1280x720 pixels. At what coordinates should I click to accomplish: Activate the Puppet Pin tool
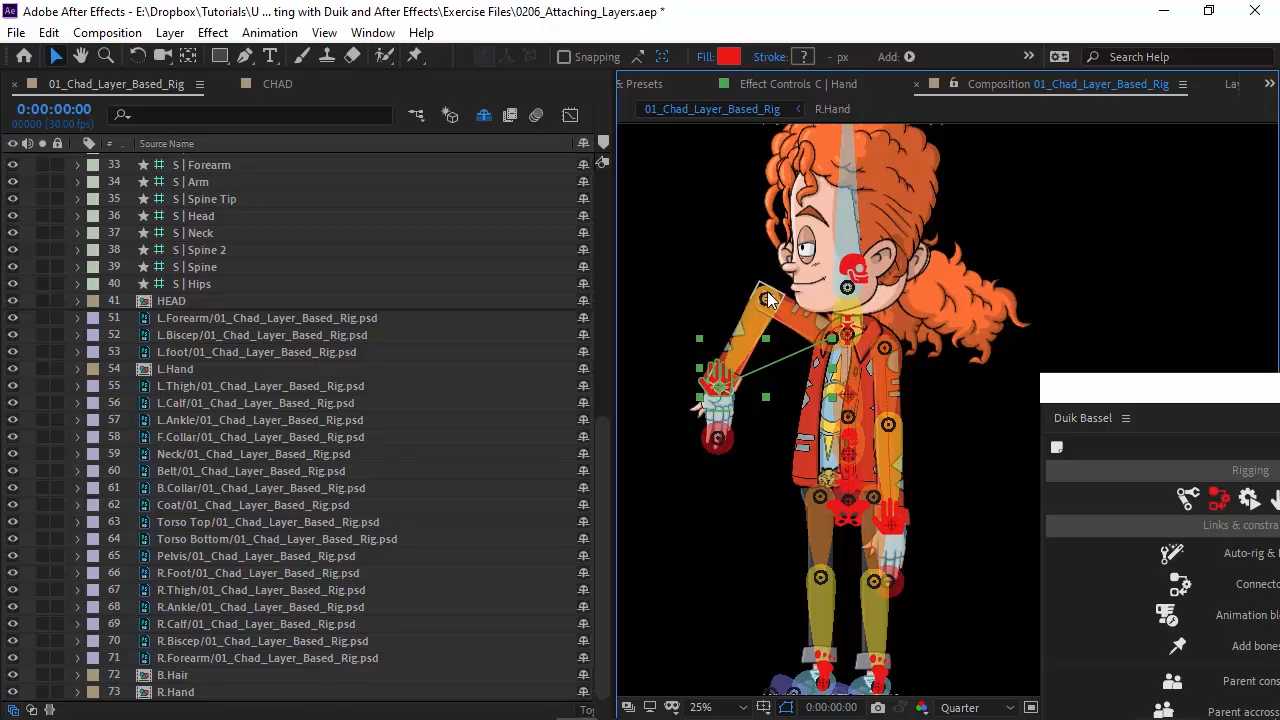(415, 57)
